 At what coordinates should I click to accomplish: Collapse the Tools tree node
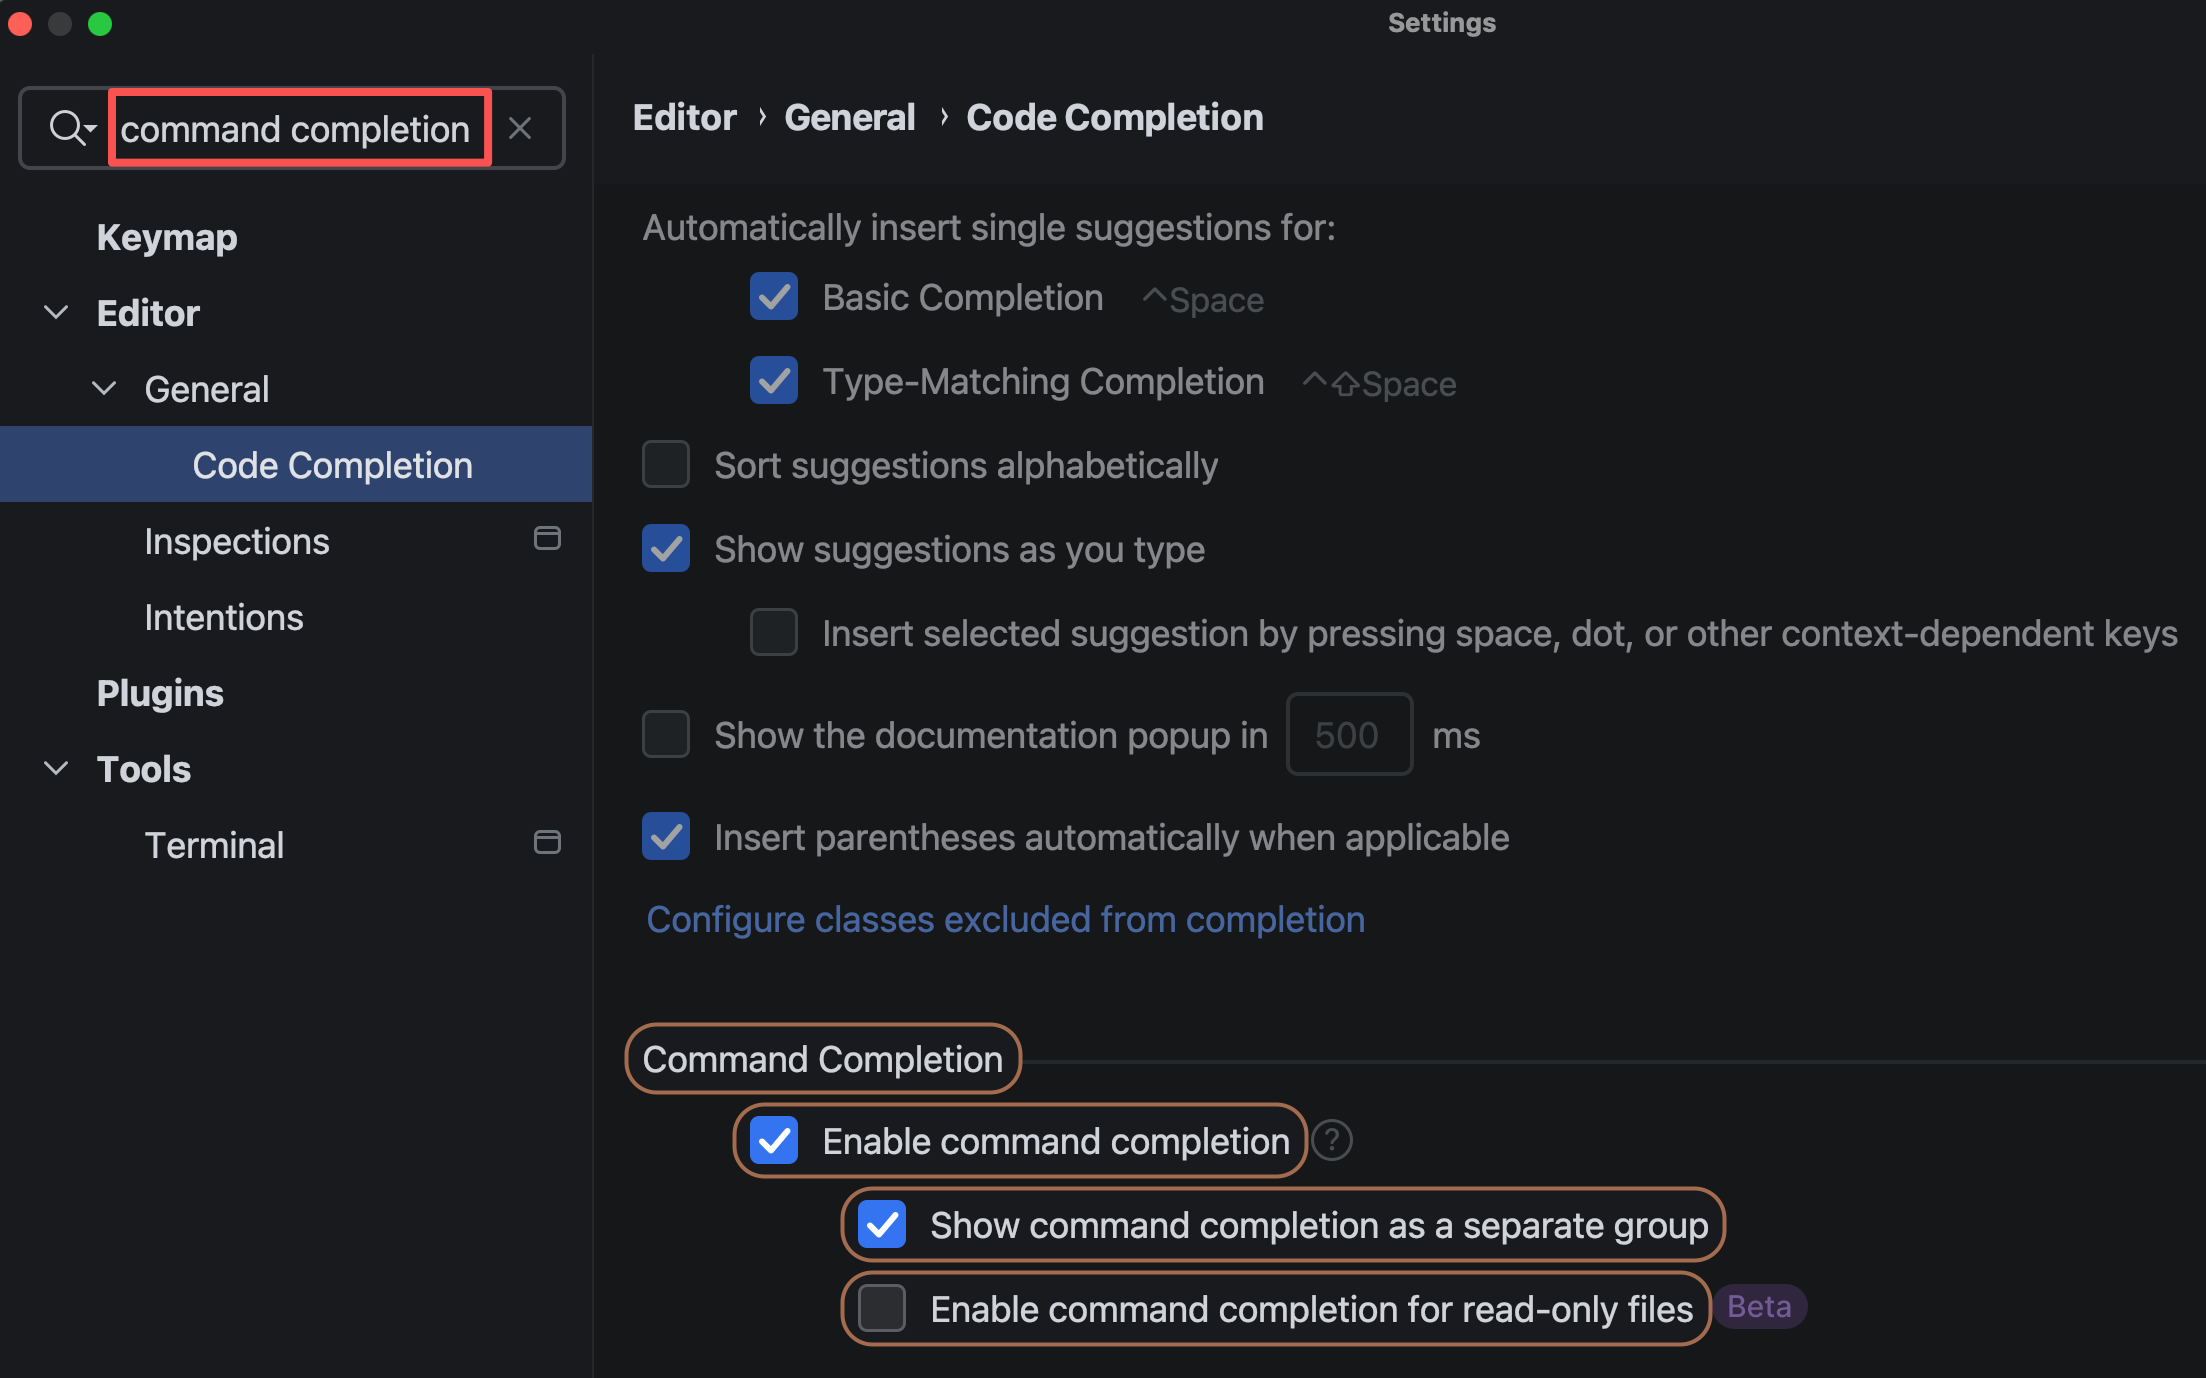(x=57, y=769)
